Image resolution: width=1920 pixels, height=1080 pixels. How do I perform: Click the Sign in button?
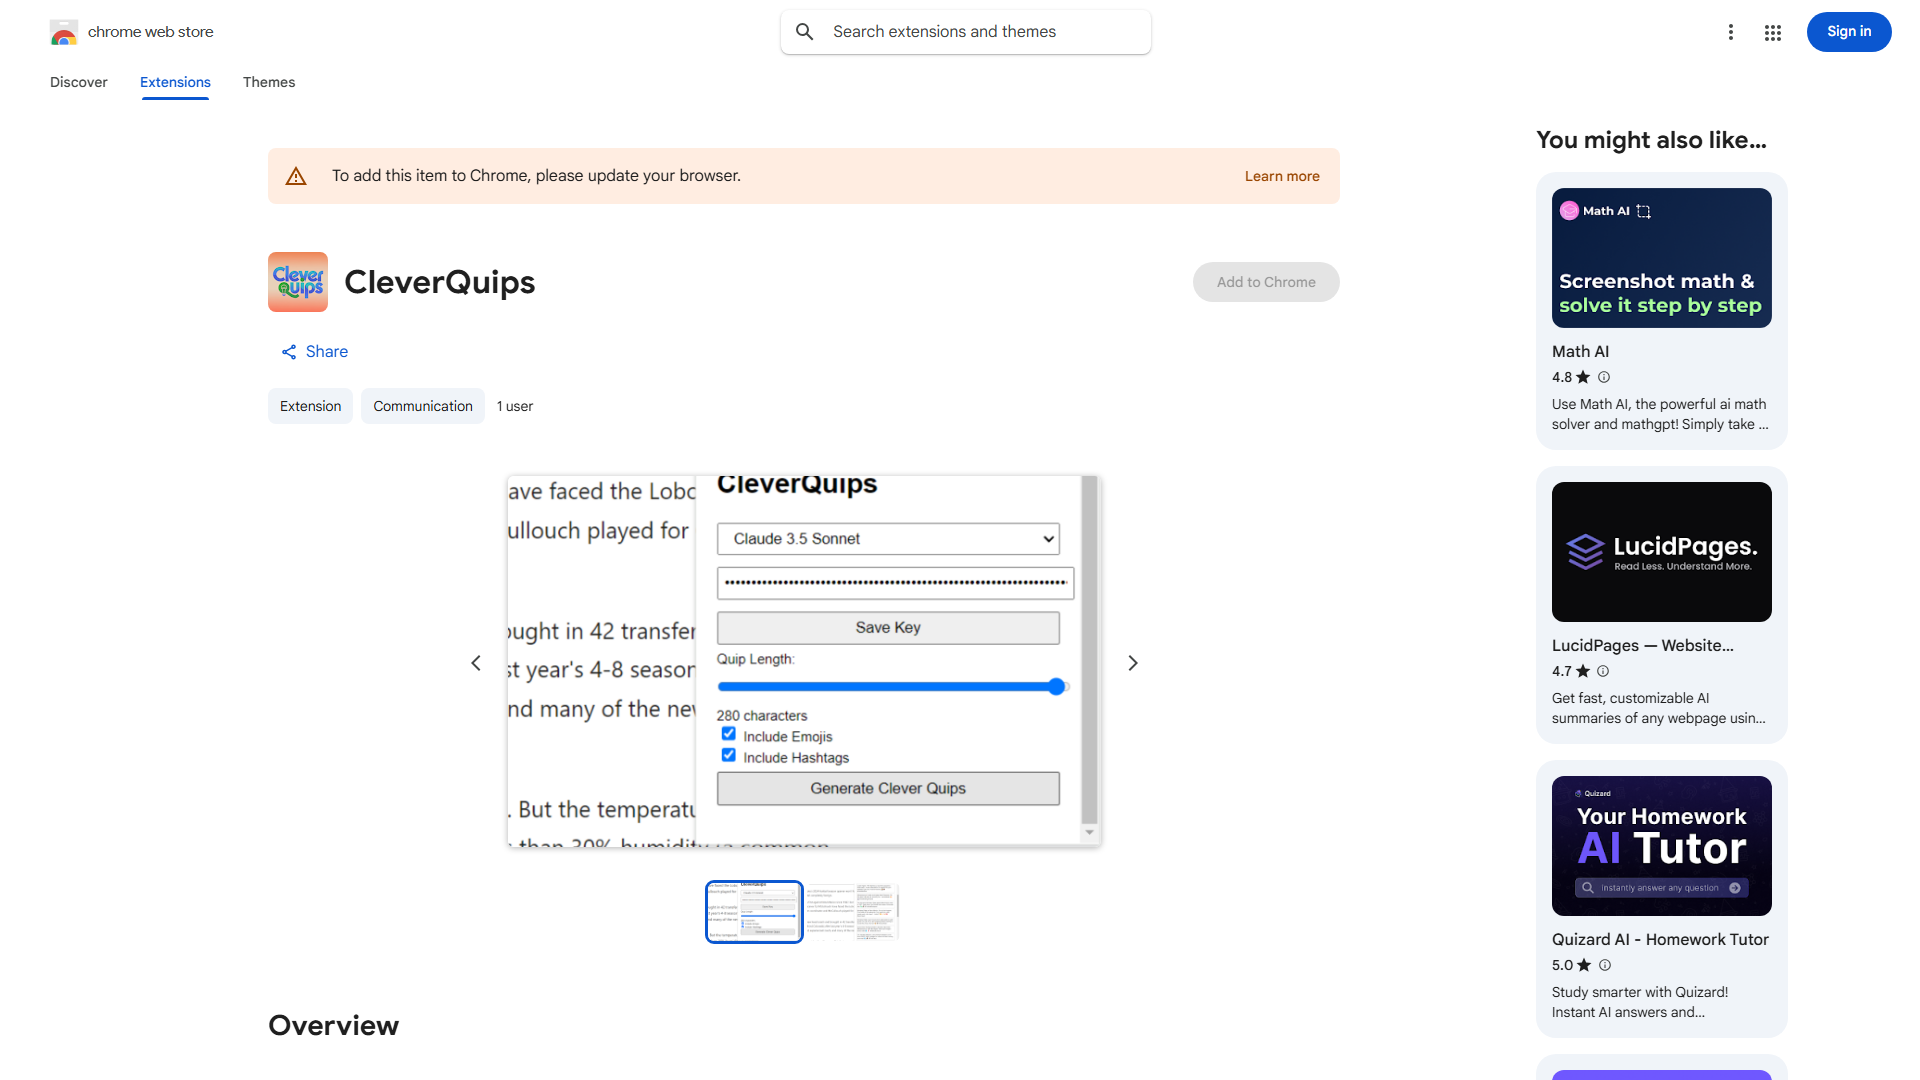(x=1848, y=32)
